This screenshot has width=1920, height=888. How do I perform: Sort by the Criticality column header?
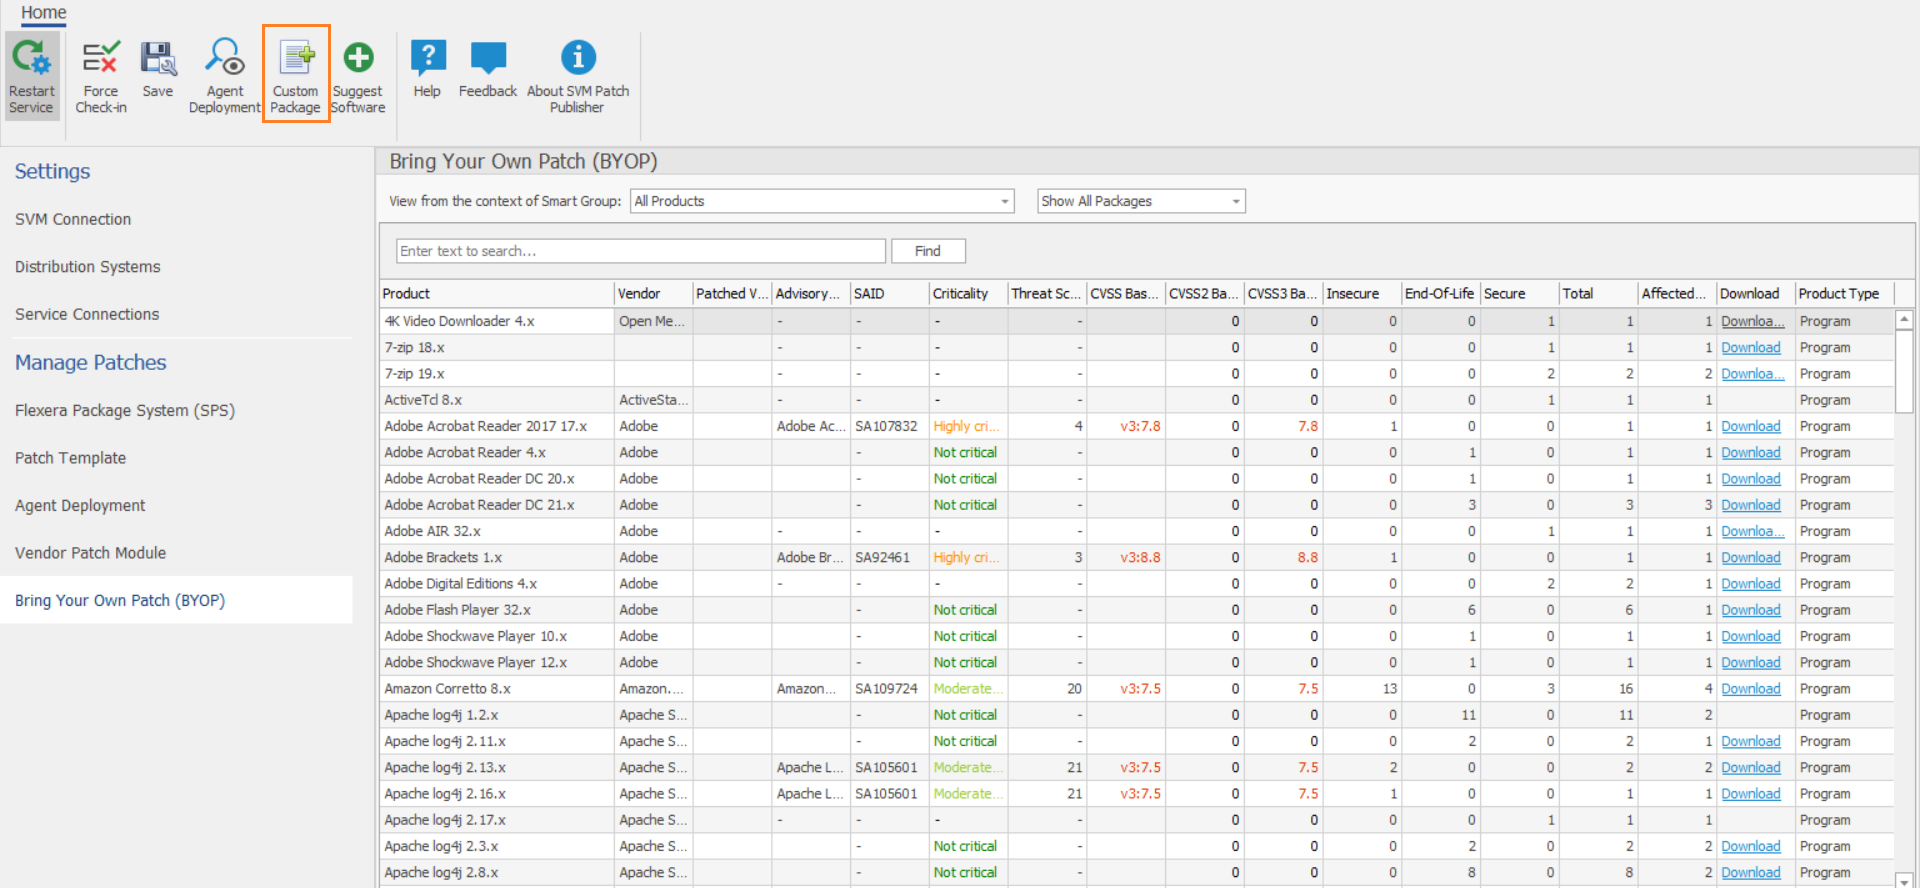point(961,293)
